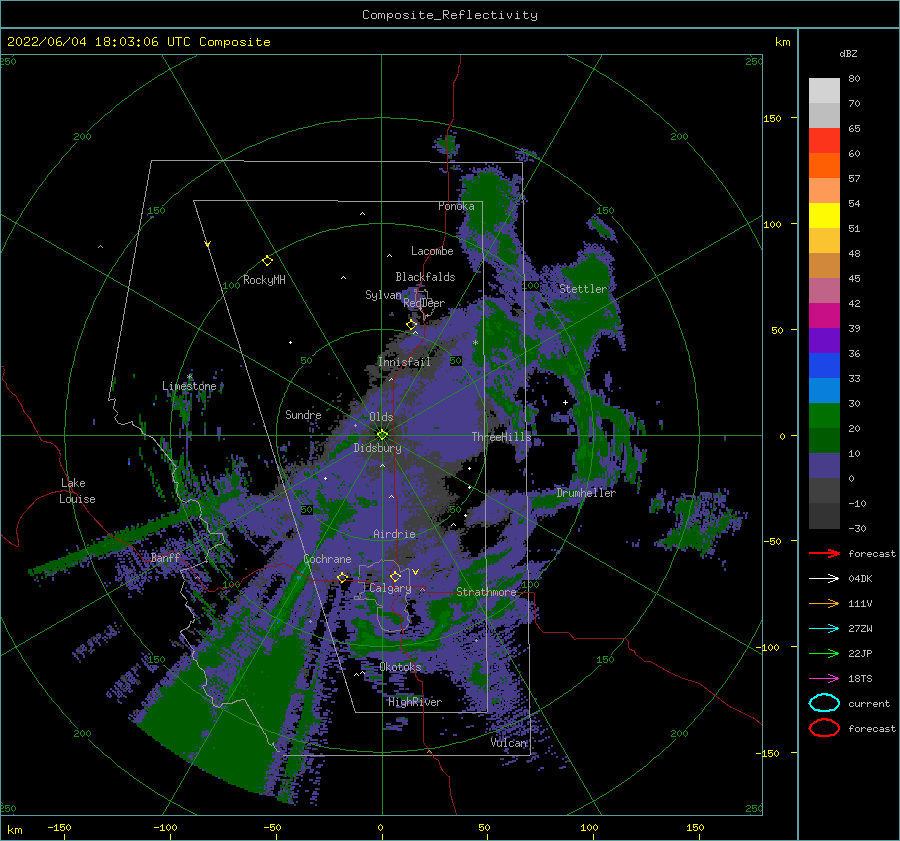900x841 pixels.
Task: Select the 54 dBZ yellow swatch
Action: [824, 215]
